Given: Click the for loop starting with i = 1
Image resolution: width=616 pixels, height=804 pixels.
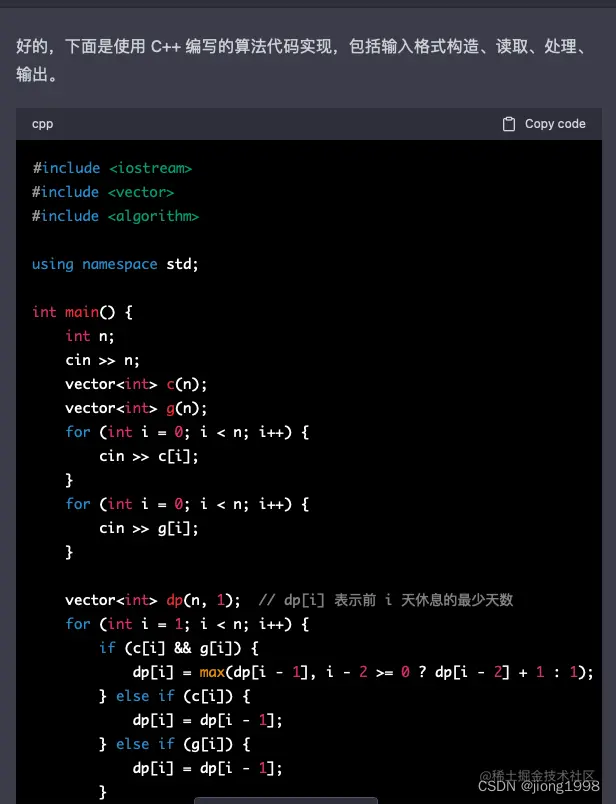Looking at the screenshot, I should [x=187, y=624].
